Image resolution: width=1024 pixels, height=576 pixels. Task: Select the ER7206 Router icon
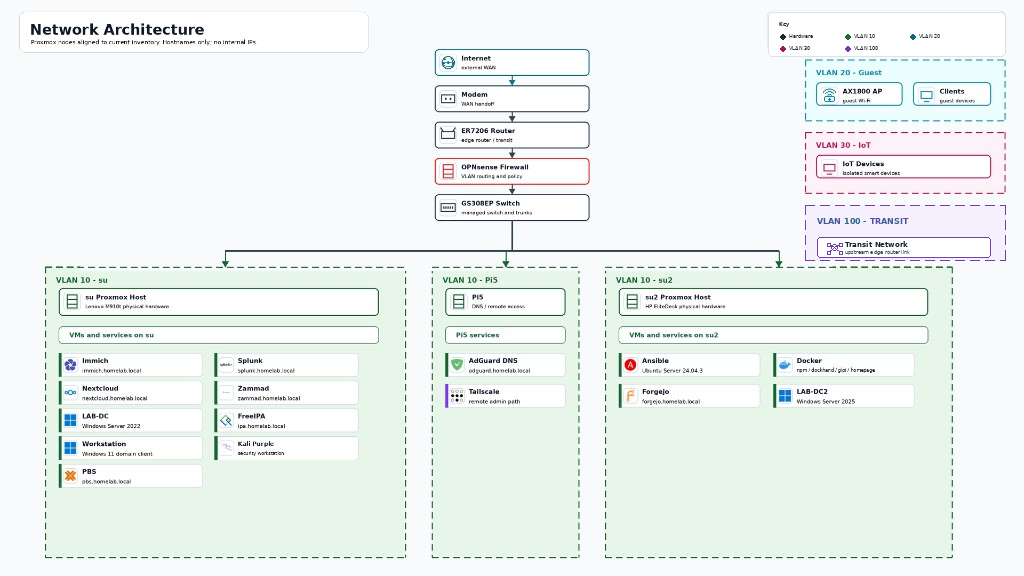click(448, 135)
